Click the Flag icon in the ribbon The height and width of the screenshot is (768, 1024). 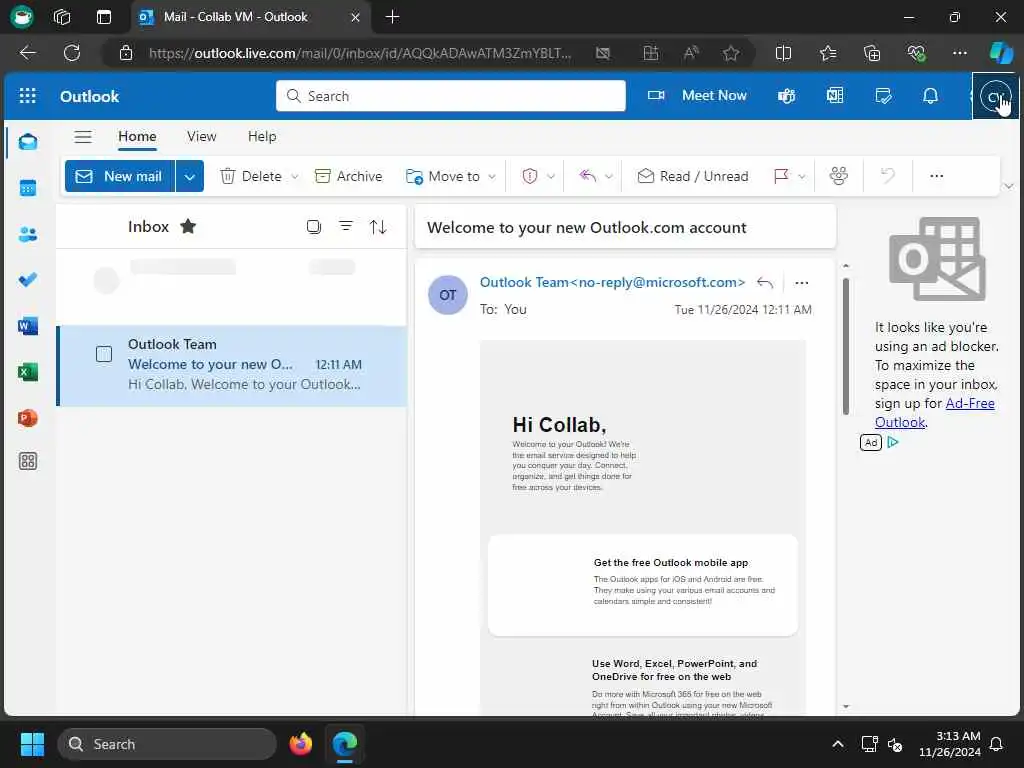(x=781, y=176)
